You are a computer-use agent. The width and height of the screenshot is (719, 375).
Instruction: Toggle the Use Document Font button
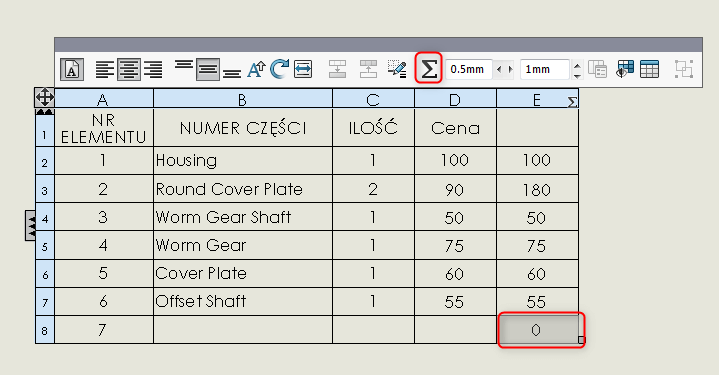pyautogui.click(x=72, y=70)
